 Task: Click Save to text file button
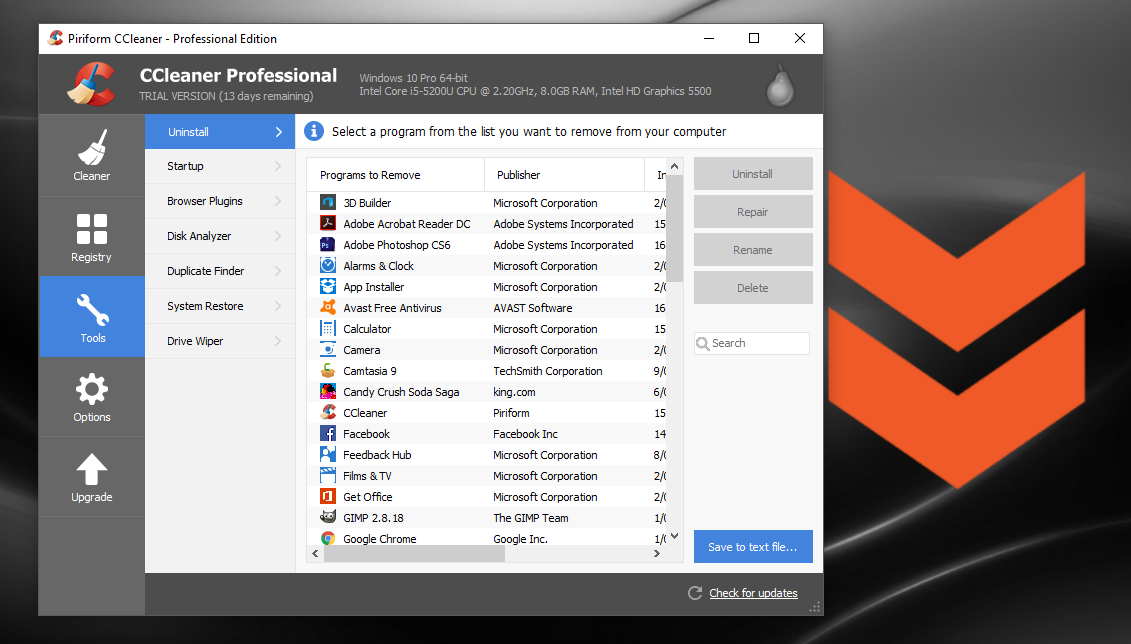753,547
